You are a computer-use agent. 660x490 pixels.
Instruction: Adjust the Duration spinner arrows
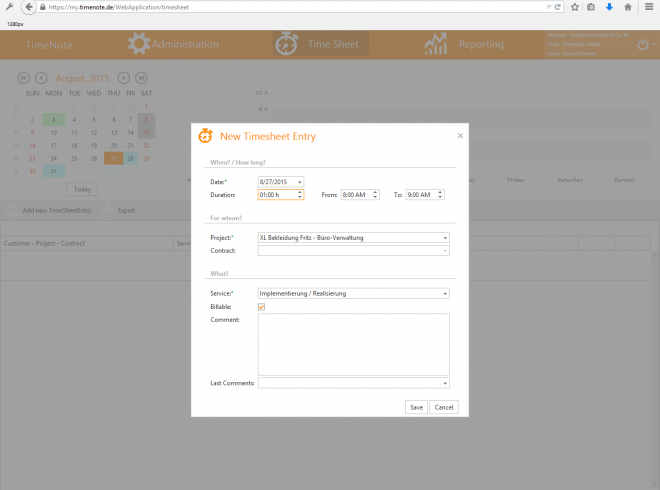(300, 195)
